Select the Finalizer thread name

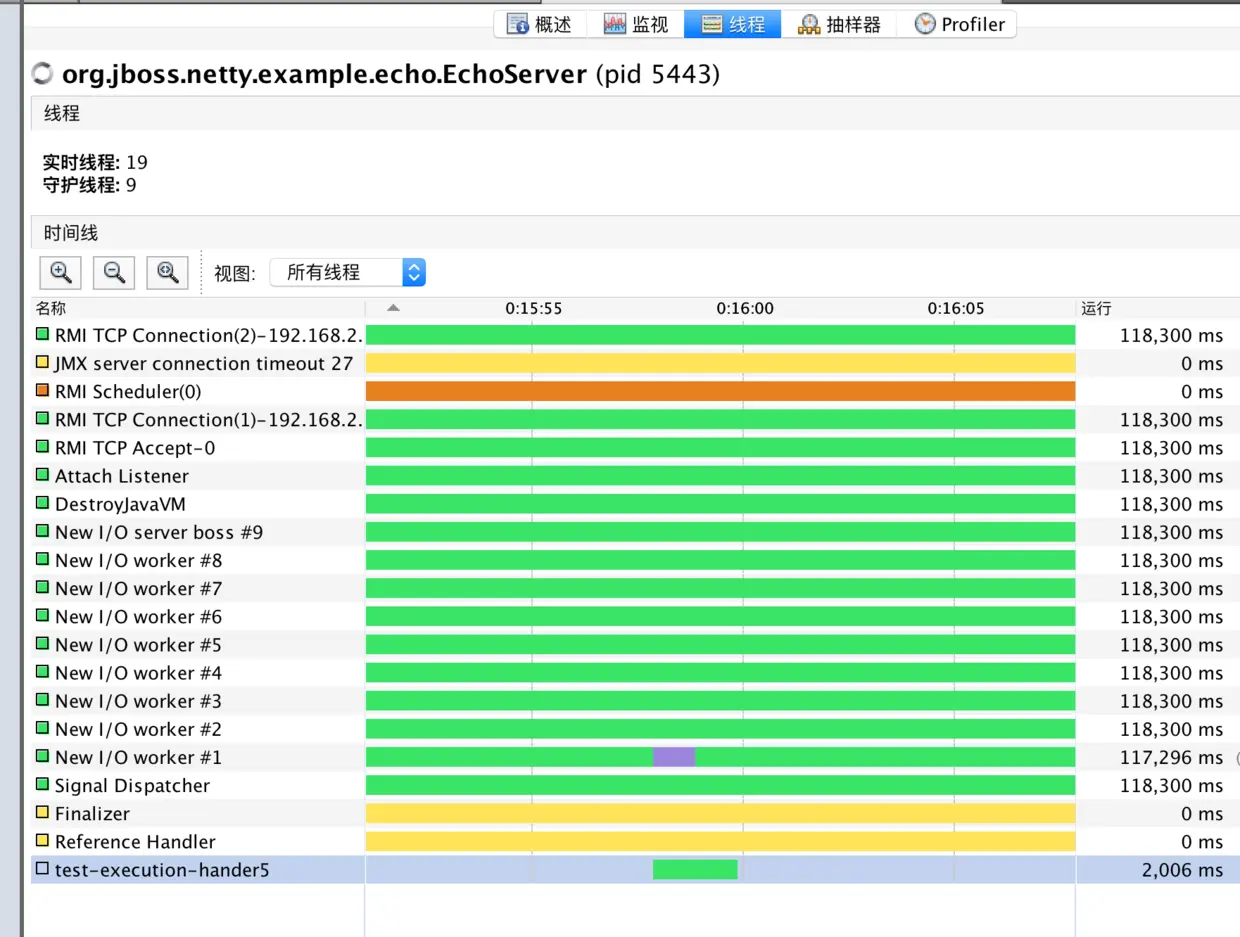pyautogui.click(x=92, y=814)
